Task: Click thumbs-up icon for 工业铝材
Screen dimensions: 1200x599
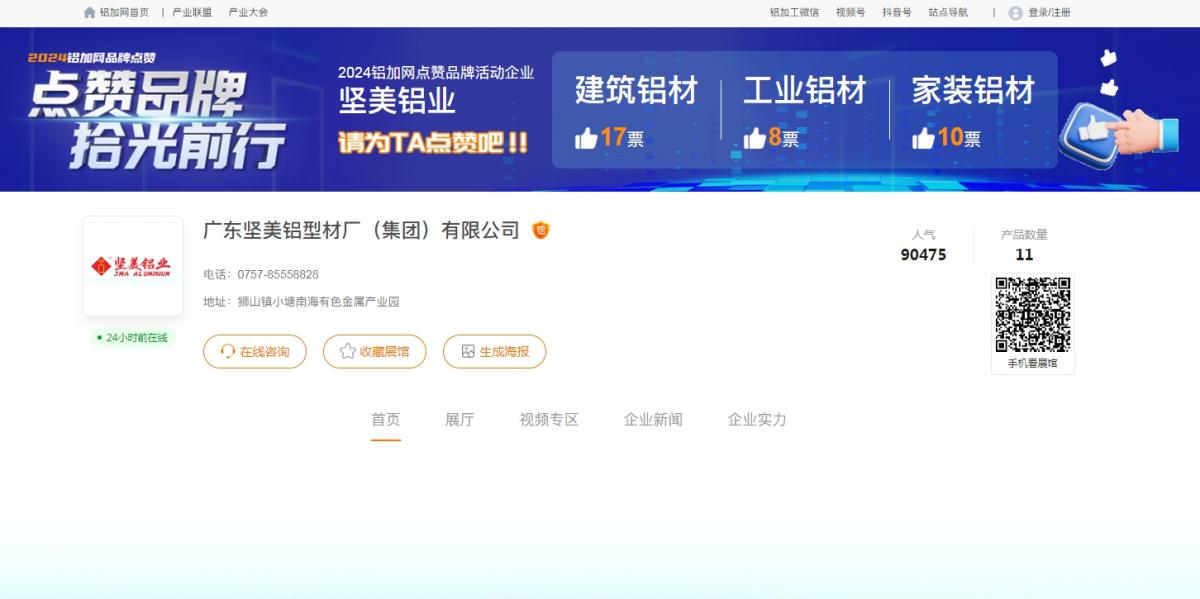Action: 754,138
